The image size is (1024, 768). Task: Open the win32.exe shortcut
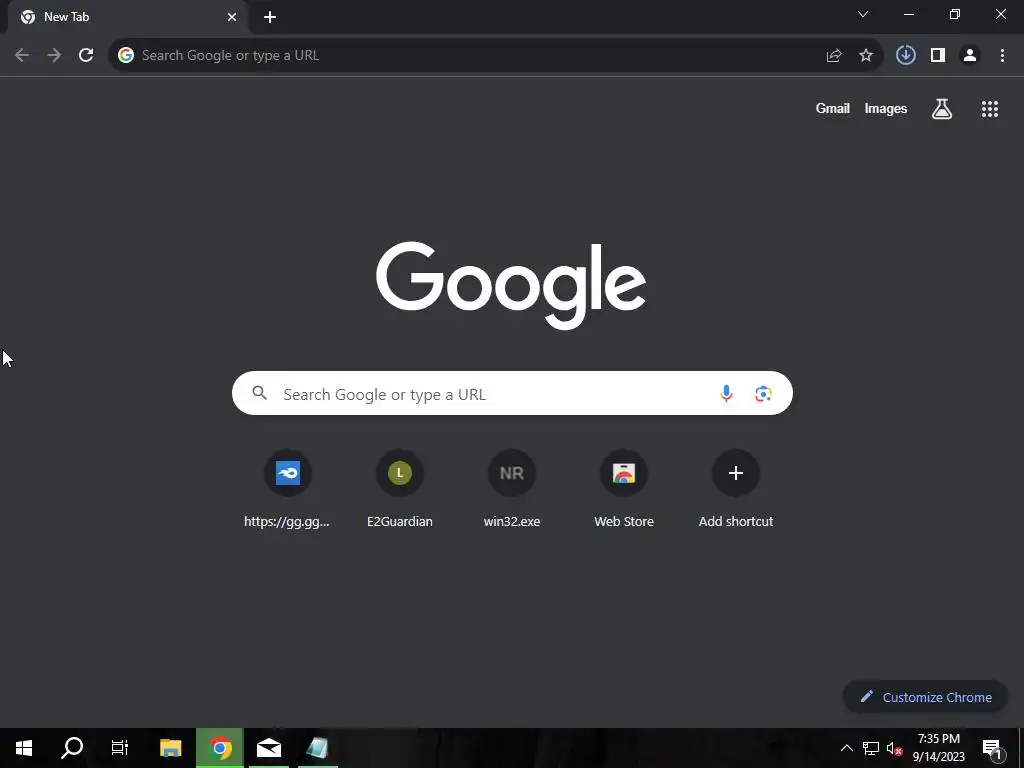point(512,488)
